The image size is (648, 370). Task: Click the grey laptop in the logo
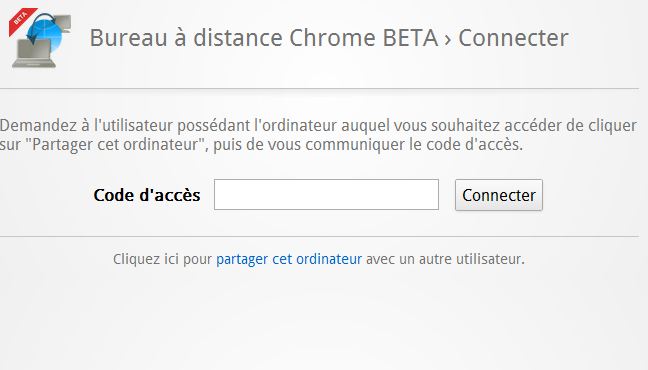(x=34, y=54)
